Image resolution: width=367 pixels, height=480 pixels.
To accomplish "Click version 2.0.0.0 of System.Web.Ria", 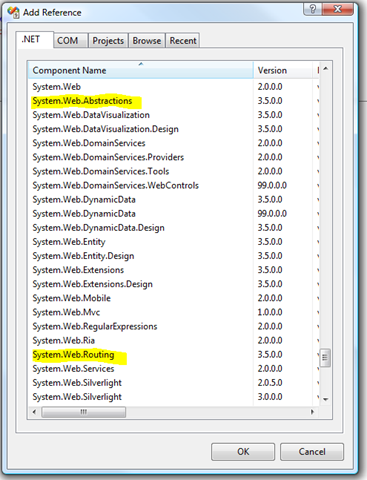I will click(x=270, y=340).
